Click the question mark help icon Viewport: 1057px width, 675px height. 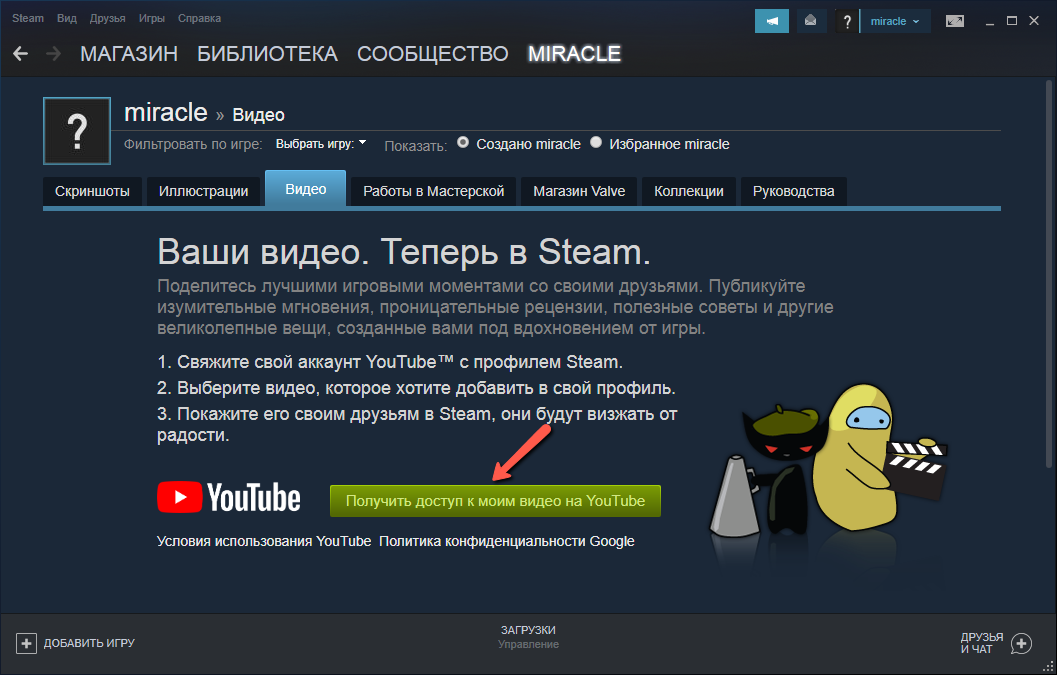tap(847, 21)
